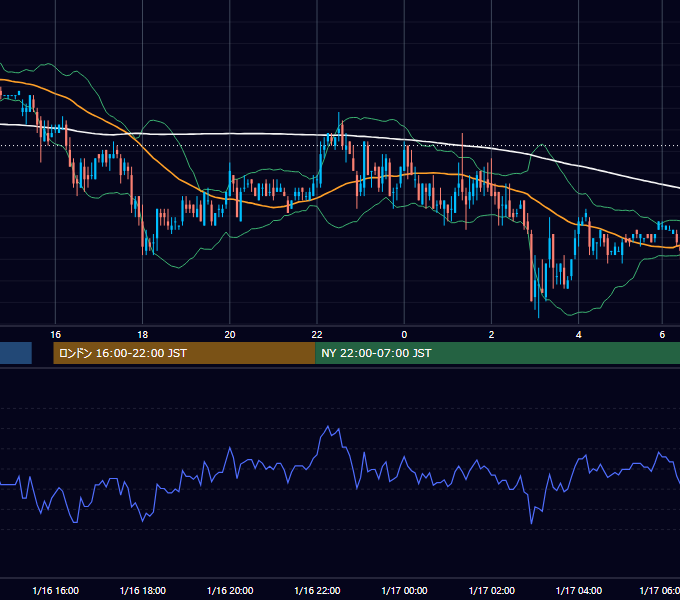This screenshot has height=600, width=680.
Task: Click the 4 hour label on price chart
Action: [579, 335]
